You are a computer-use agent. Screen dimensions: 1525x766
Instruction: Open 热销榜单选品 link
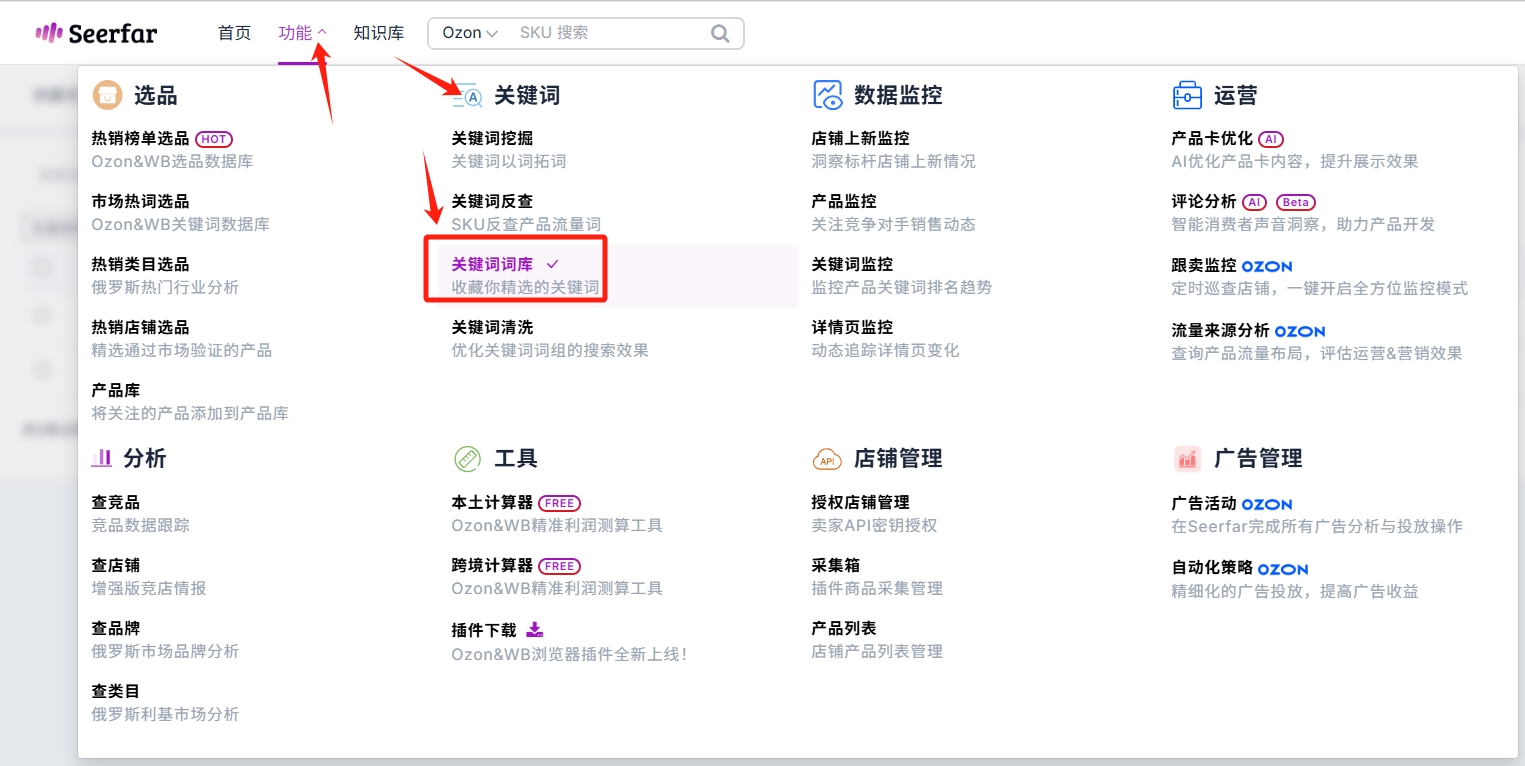coord(140,138)
